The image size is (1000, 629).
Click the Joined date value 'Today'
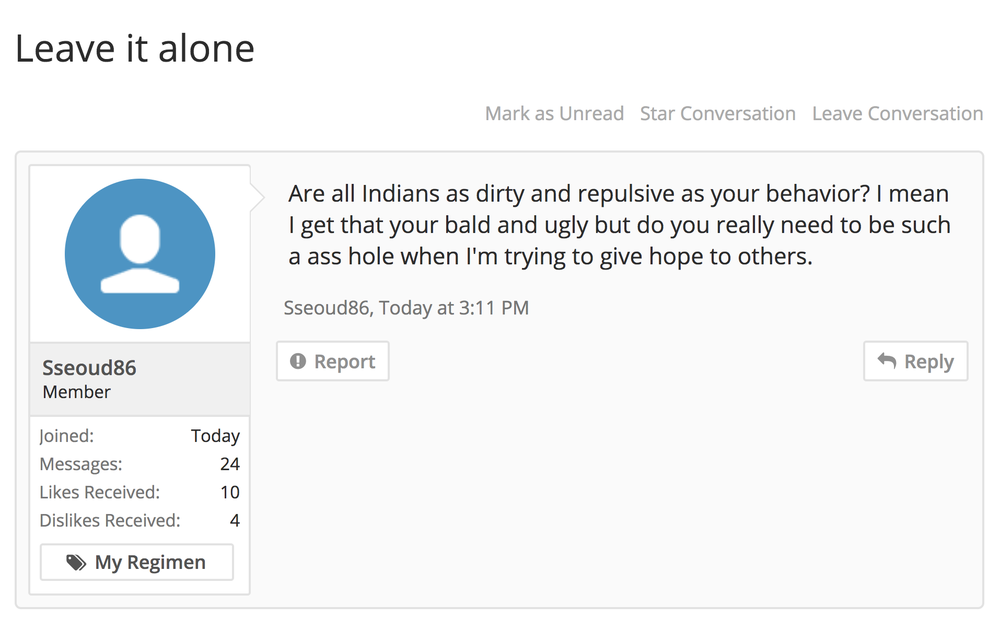click(215, 436)
